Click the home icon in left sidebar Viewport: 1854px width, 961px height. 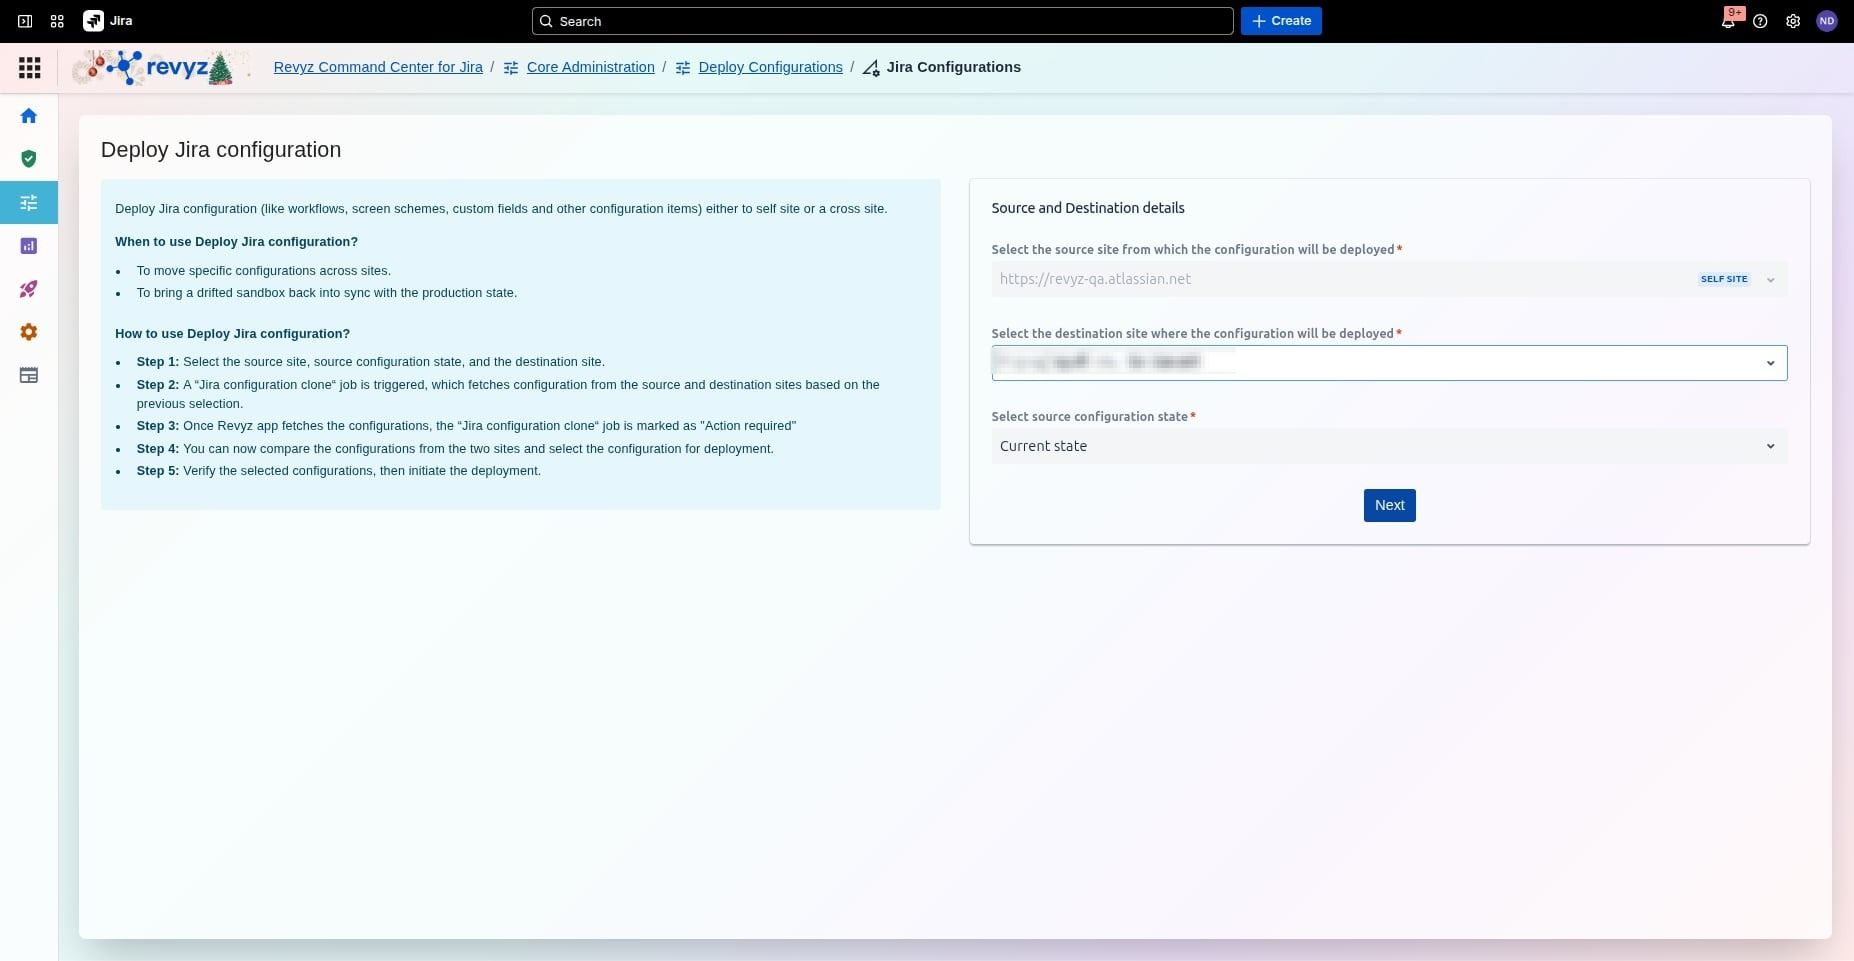tap(29, 116)
